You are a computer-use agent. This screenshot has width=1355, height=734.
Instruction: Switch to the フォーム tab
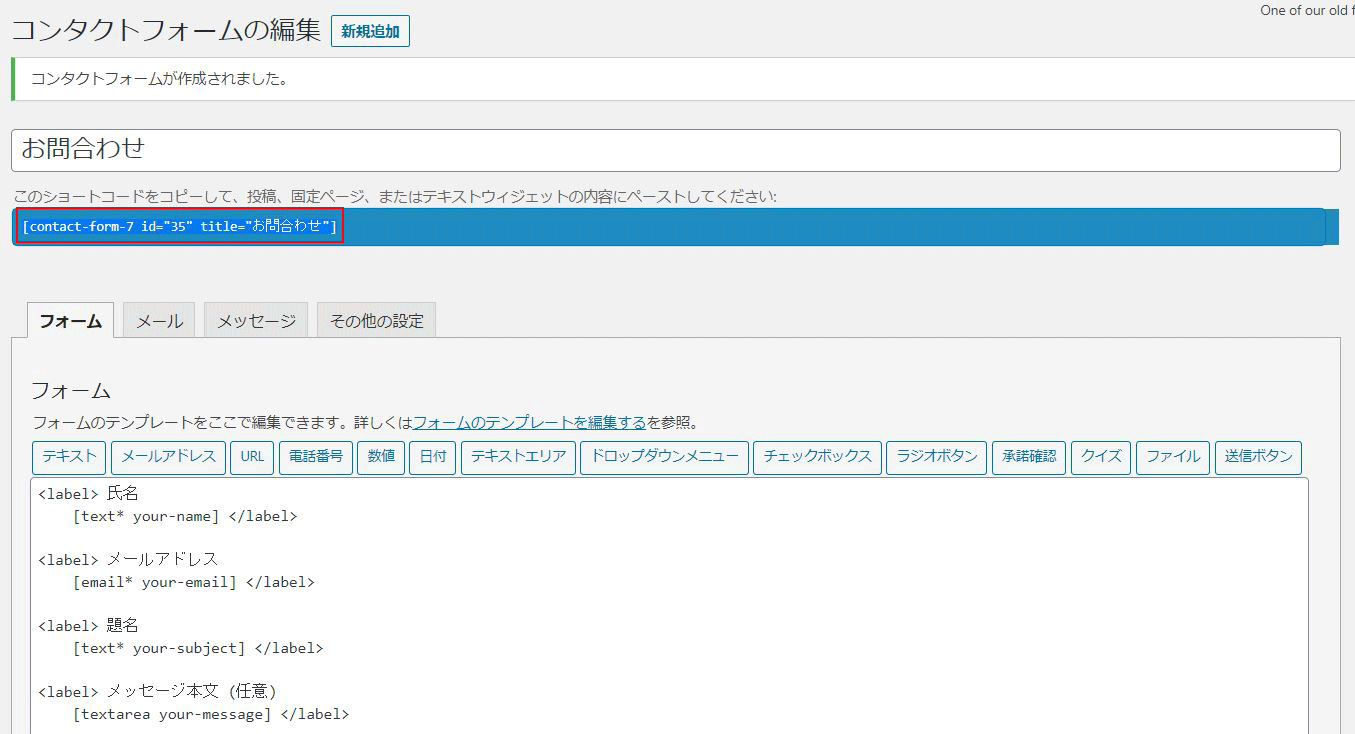(70, 321)
